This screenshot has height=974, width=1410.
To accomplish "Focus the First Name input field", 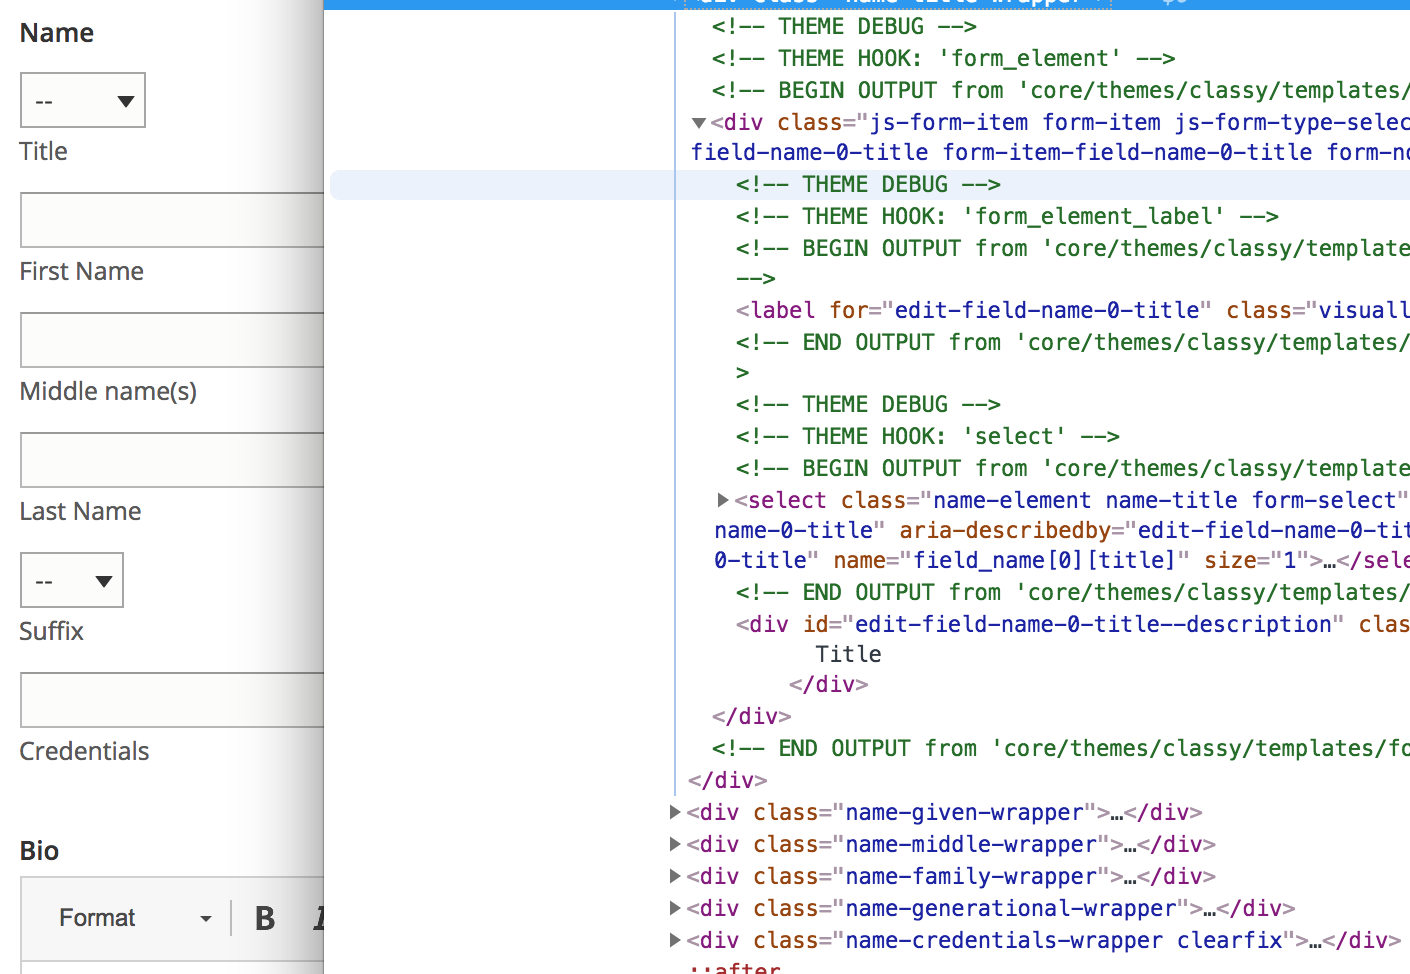I will (x=172, y=220).
